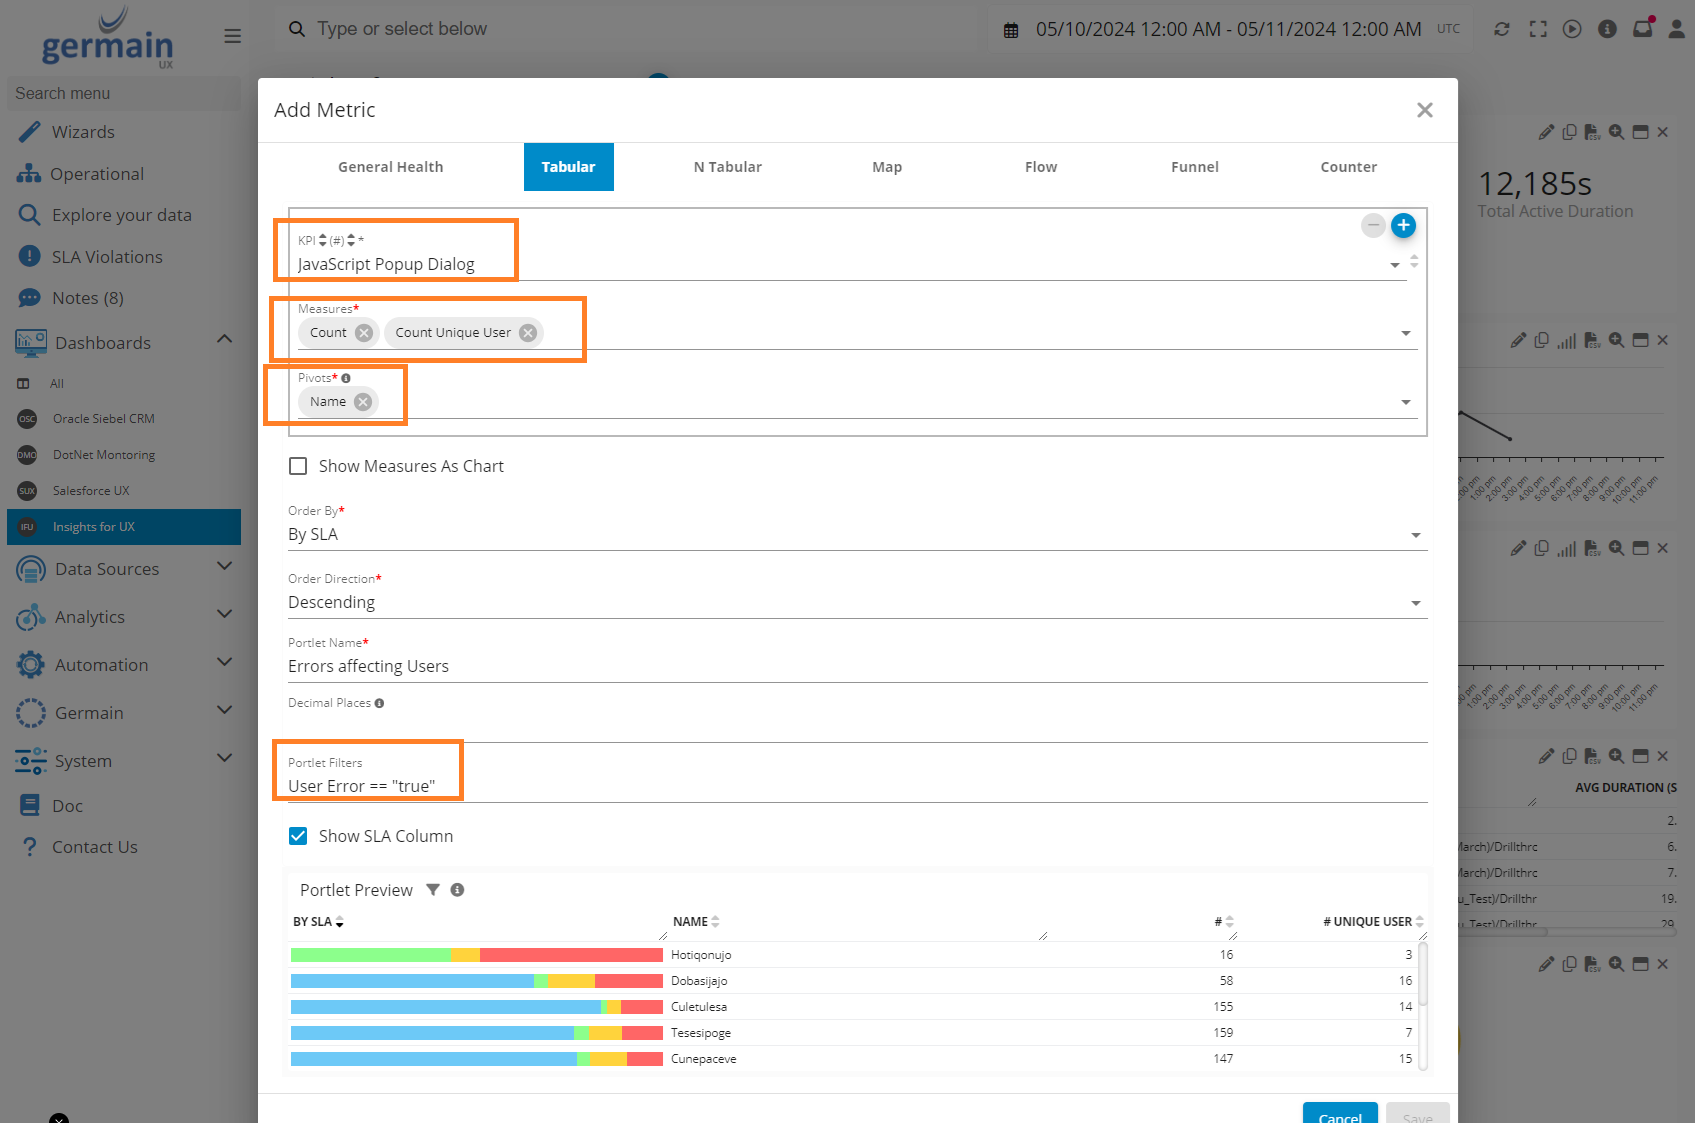Click the Portlet Preview filter icon
Image resolution: width=1695 pixels, height=1123 pixels.
433,890
